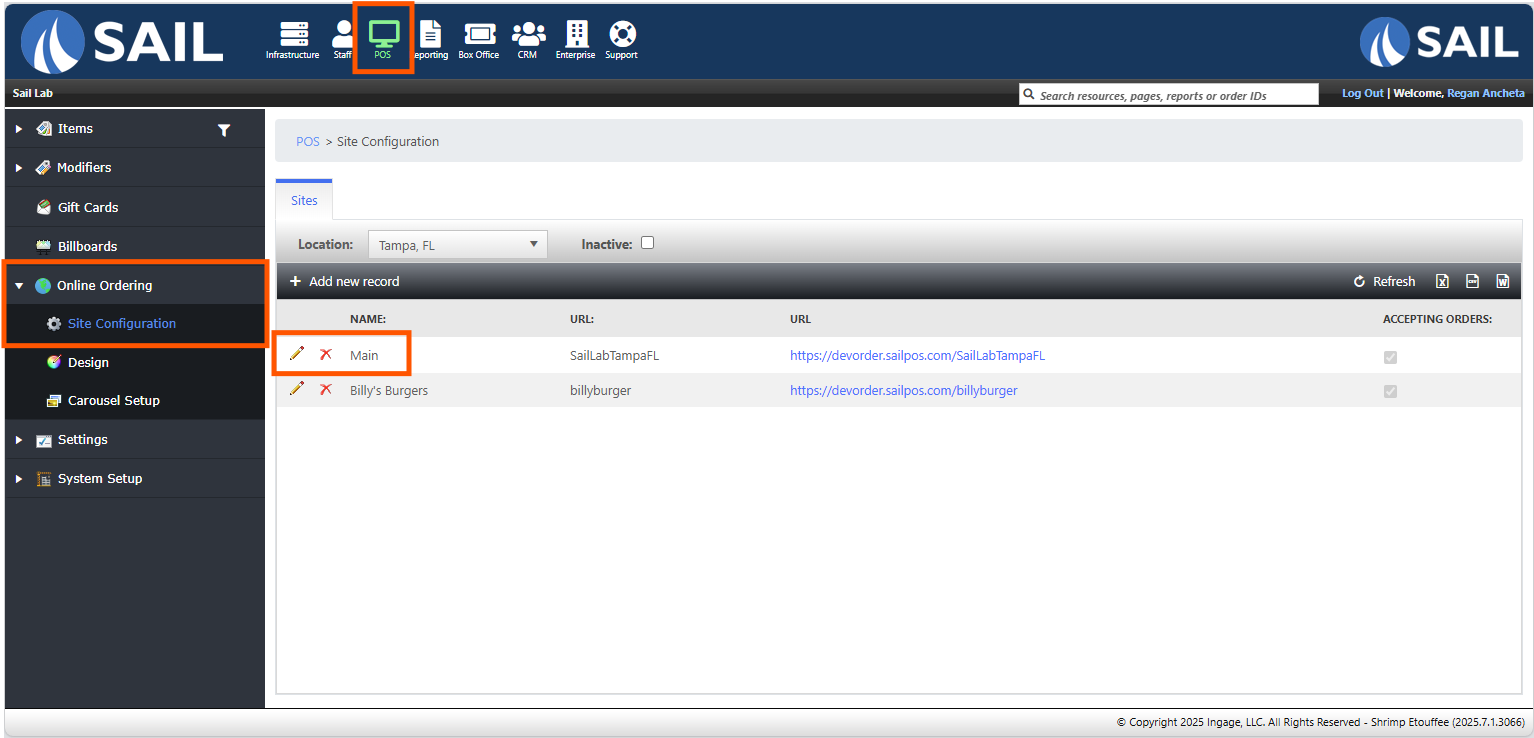This screenshot has height=738, width=1534.
Task: Click the pencil edit icon for Main
Action: pos(297,354)
